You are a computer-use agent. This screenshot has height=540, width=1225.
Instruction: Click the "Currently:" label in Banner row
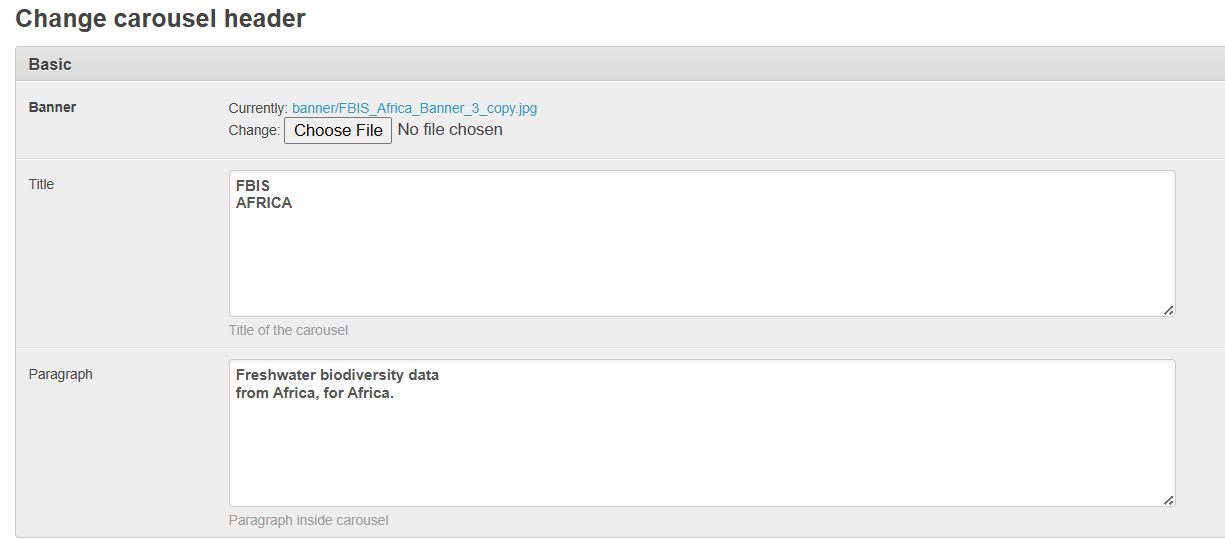point(258,108)
